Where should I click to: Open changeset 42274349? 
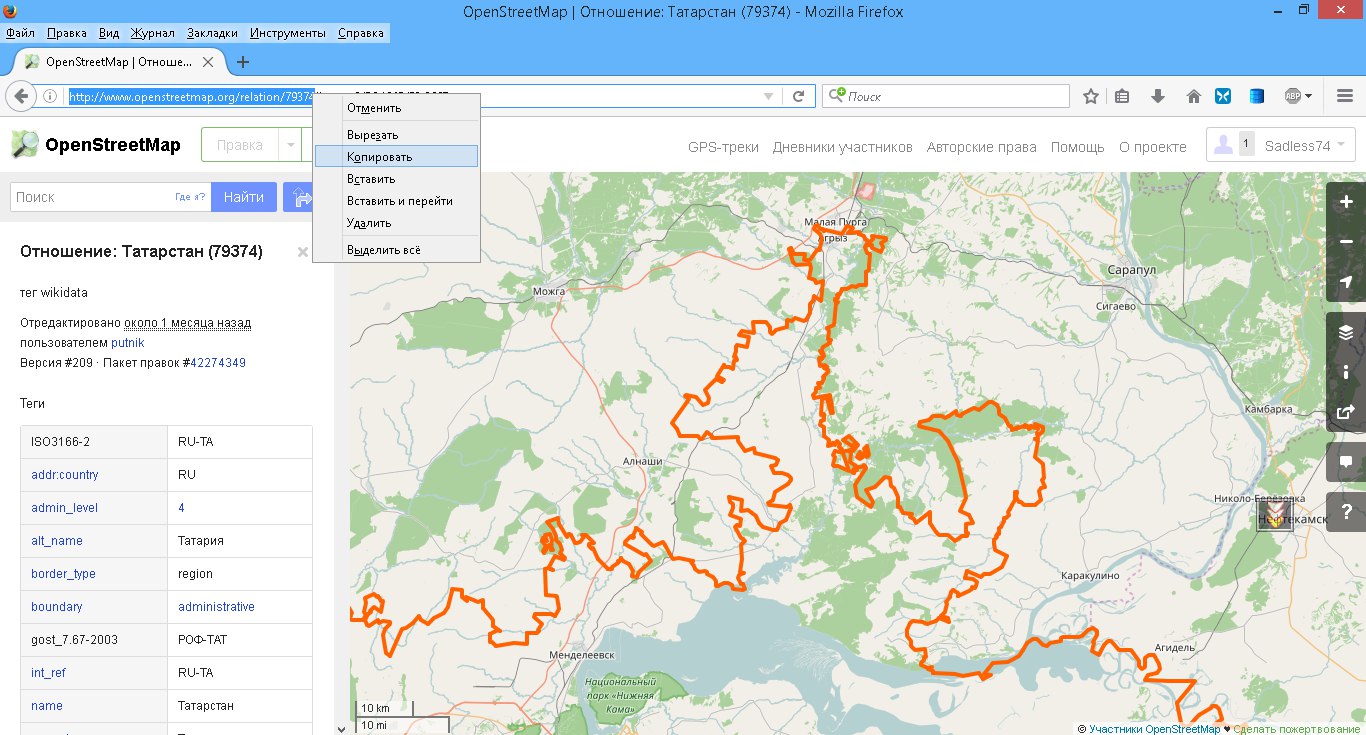tap(218, 363)
